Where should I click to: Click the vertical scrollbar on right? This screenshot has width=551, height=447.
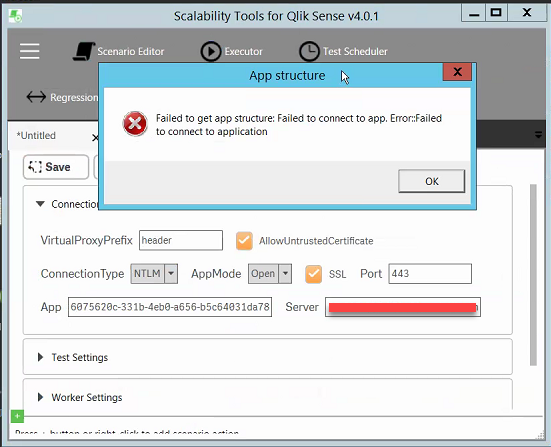click(x=533, y=275)
